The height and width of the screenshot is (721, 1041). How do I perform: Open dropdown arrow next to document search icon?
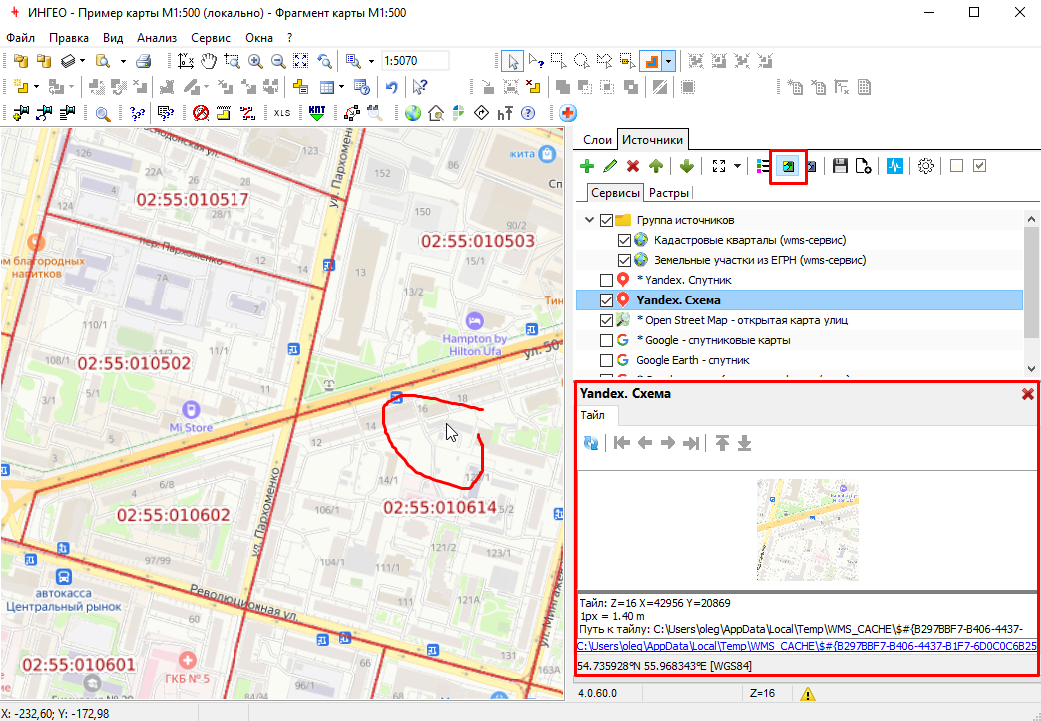123,61
